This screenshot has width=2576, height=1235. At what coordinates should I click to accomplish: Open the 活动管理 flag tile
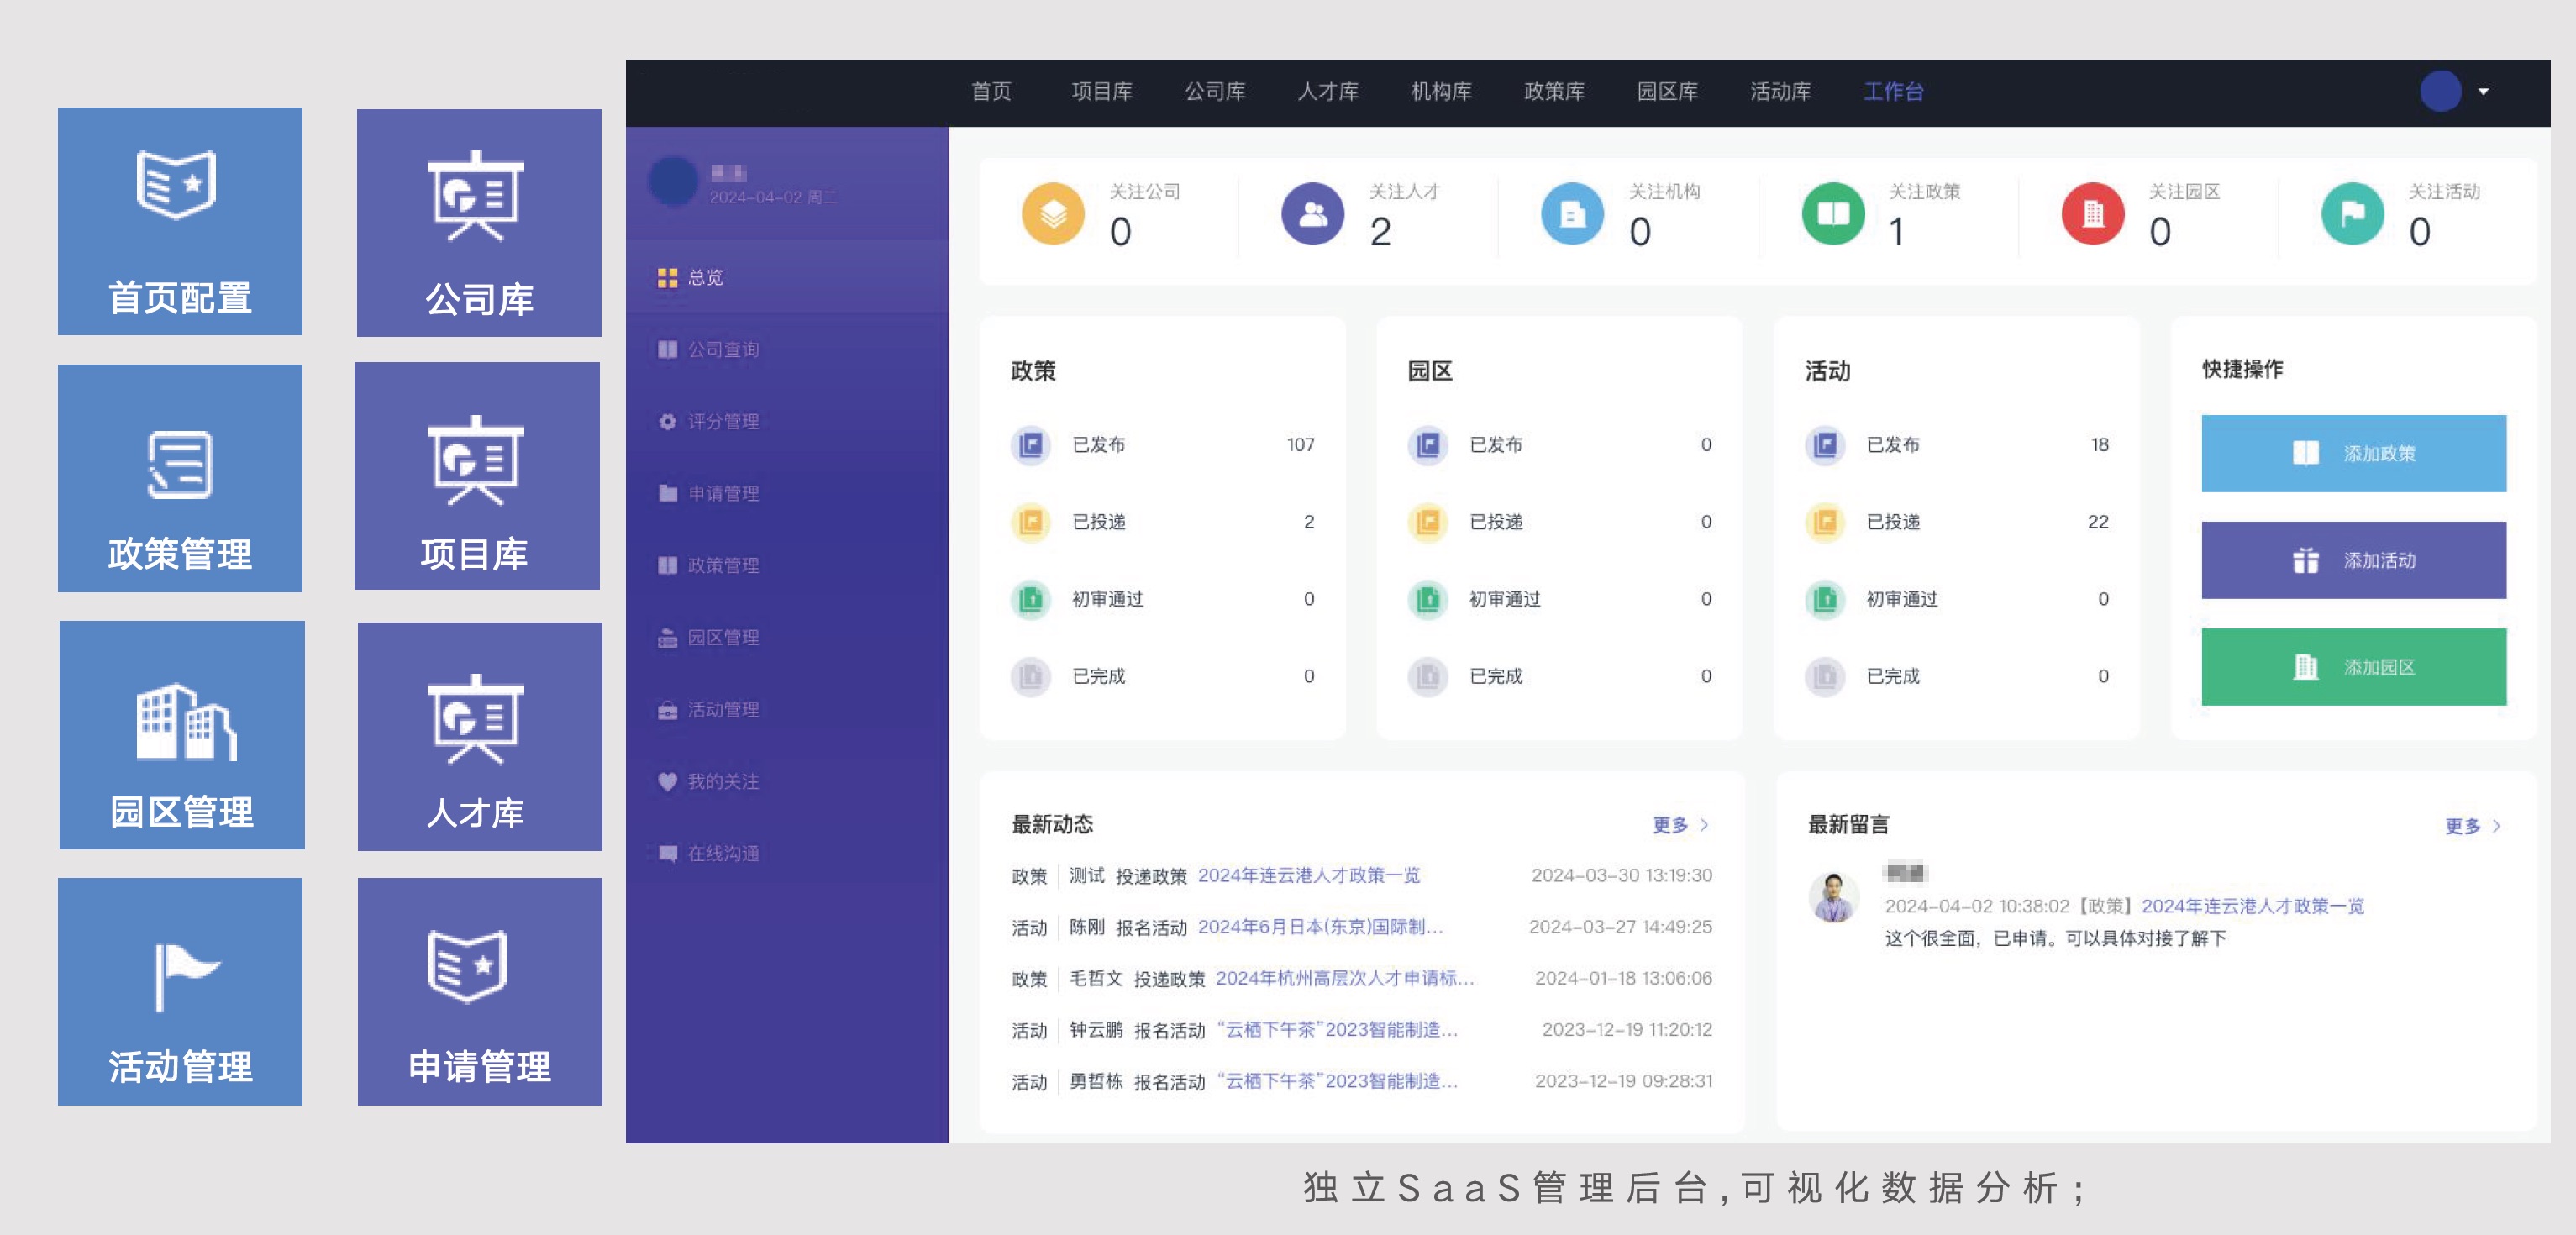180,991
